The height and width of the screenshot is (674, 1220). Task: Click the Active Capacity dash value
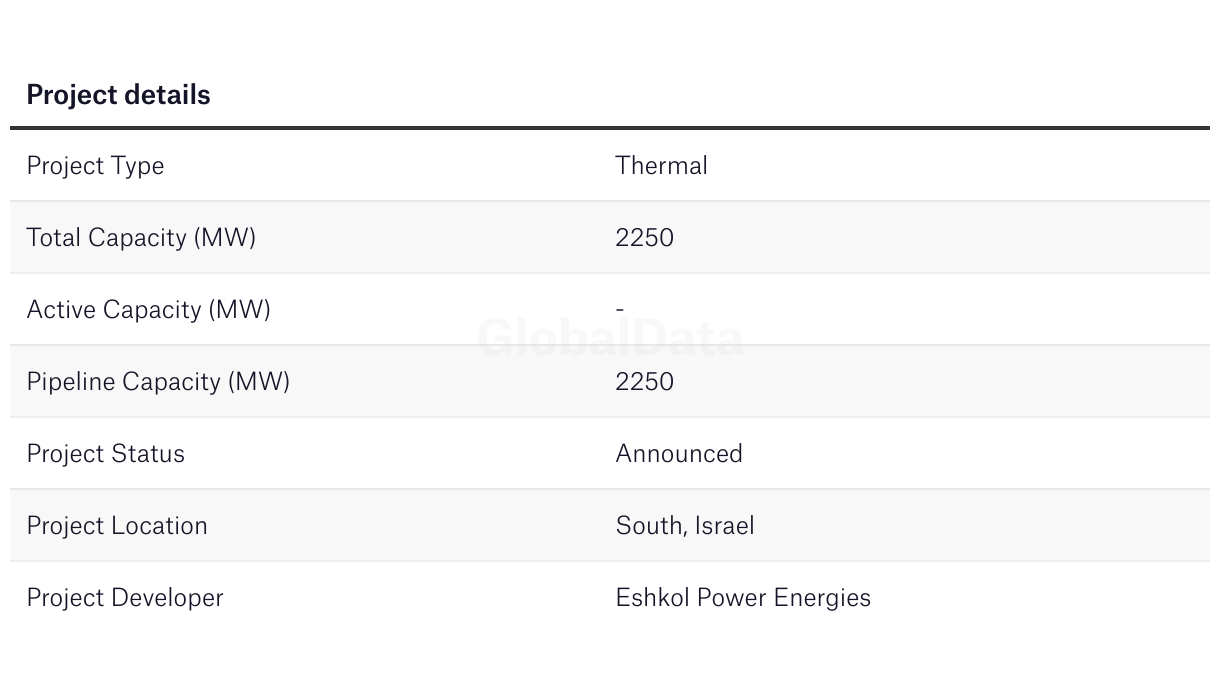point(620,310)
